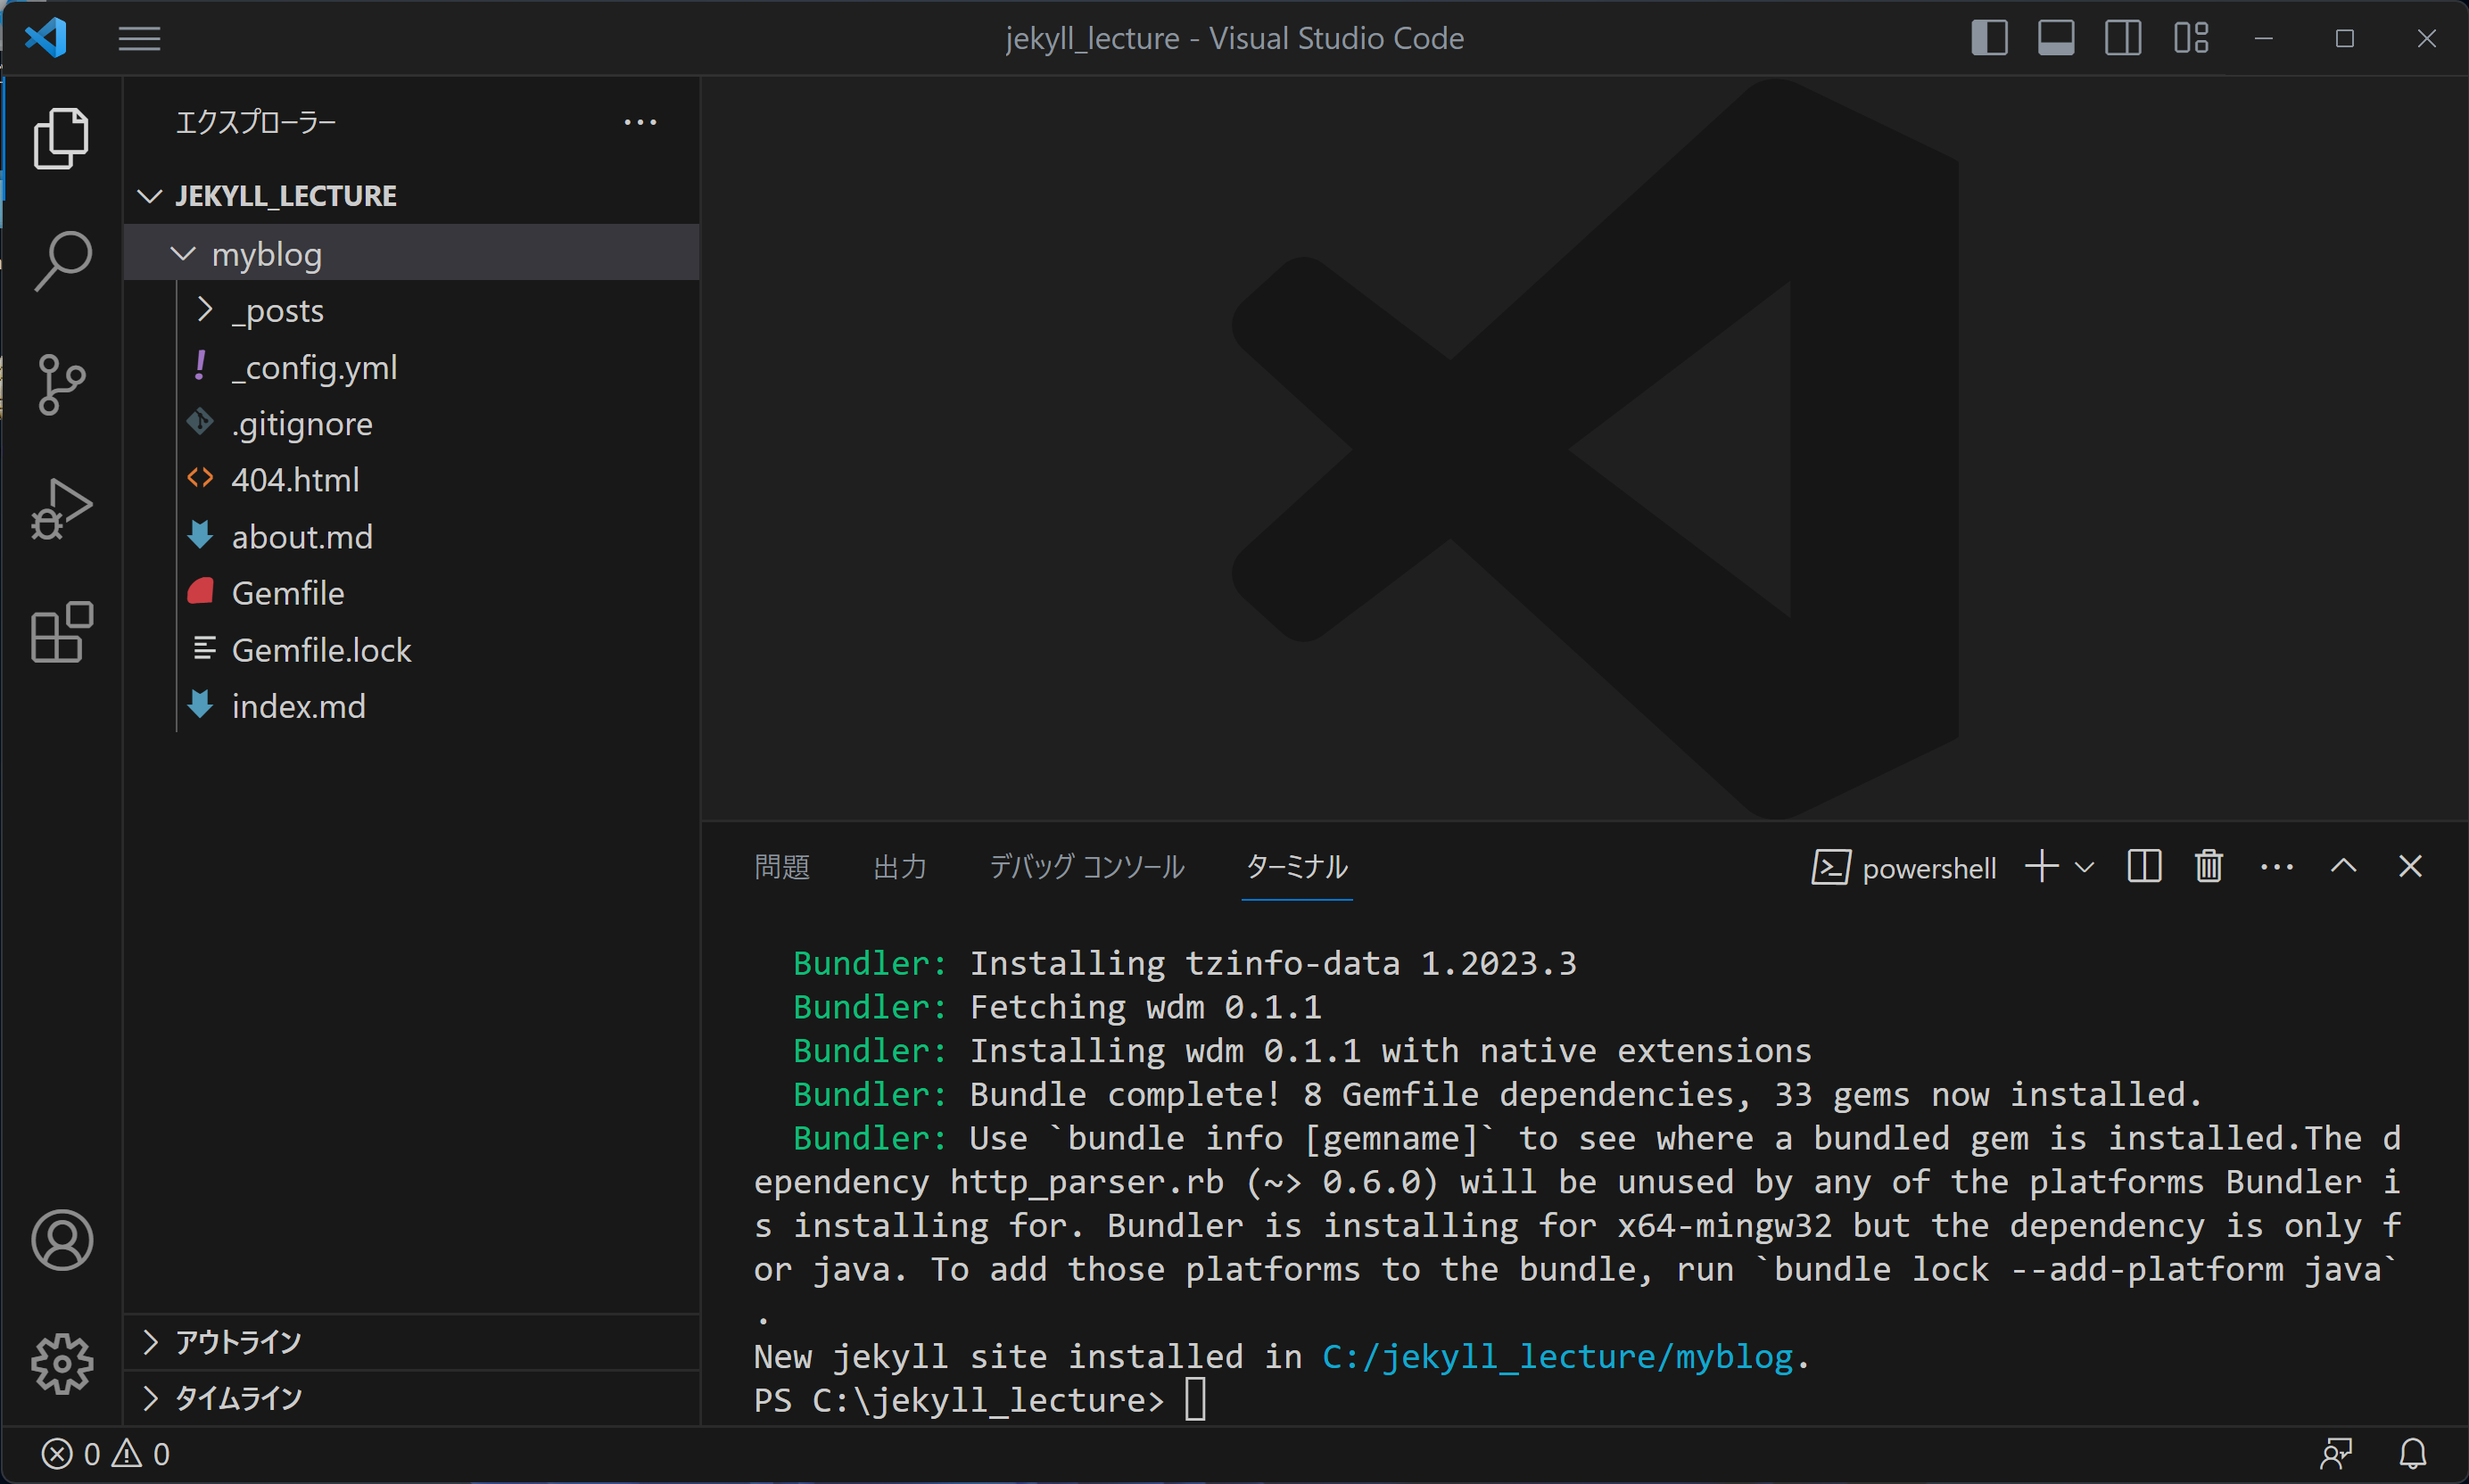
Task: Open the Explorer view in activity bar
Action: point(61,138)
